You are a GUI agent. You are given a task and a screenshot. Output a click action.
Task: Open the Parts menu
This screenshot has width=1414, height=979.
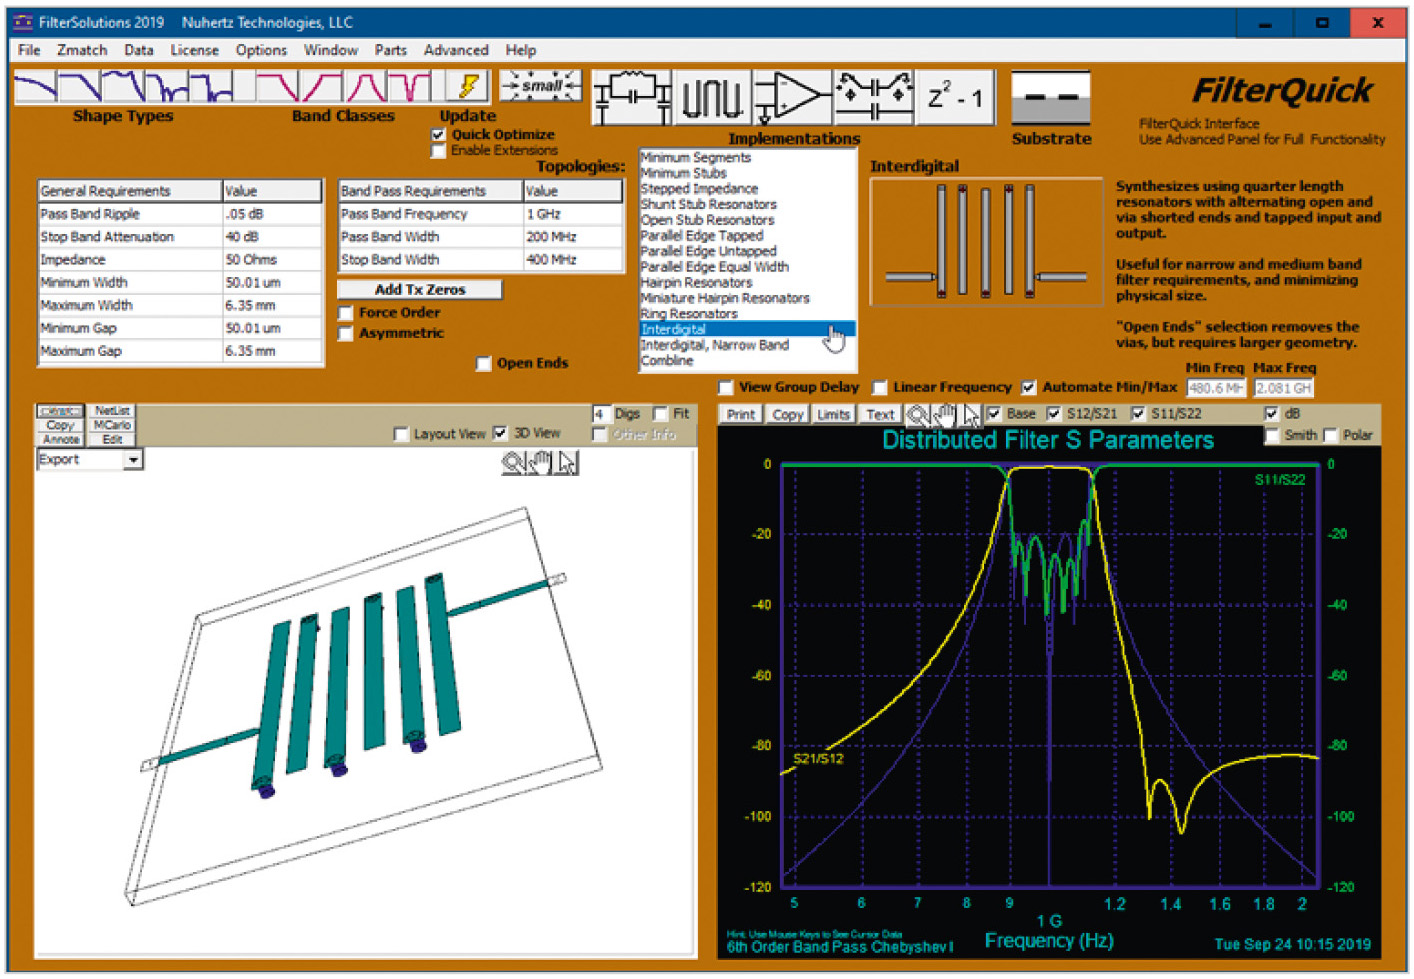click(x=391, y=50)
